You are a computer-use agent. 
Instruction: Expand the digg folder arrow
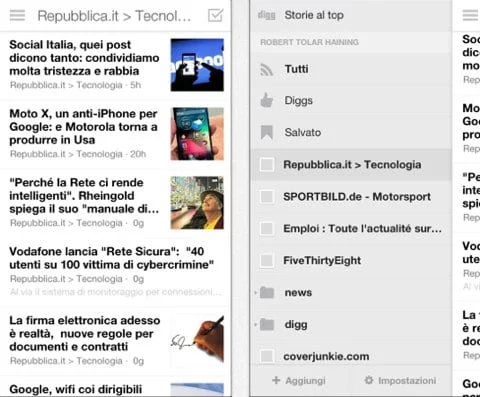click(x=256, y=325)
